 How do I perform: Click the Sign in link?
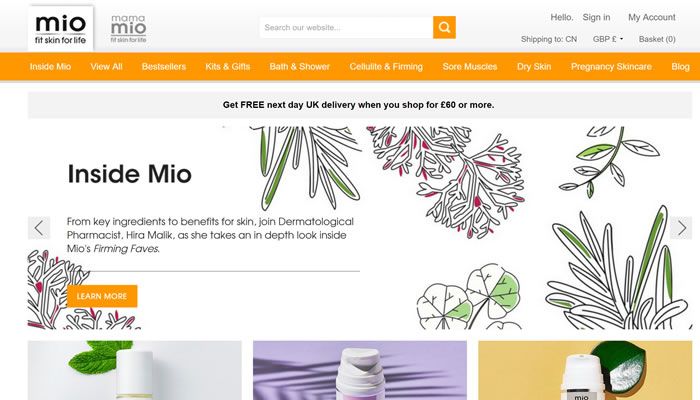click(596, 17)
